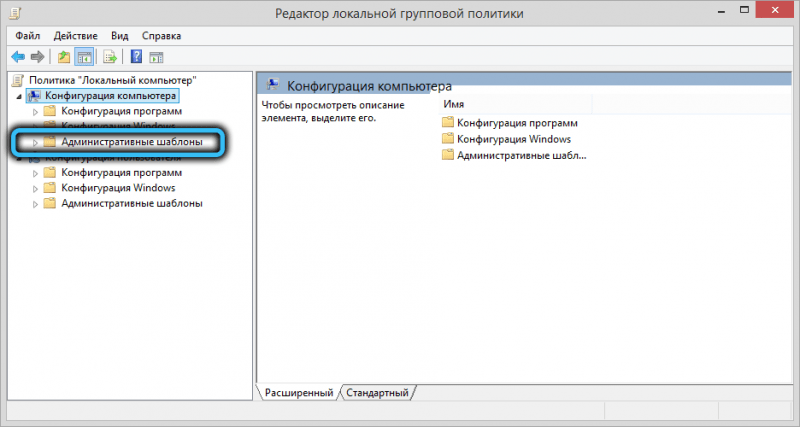Close the policy editor window

(775, 10)
